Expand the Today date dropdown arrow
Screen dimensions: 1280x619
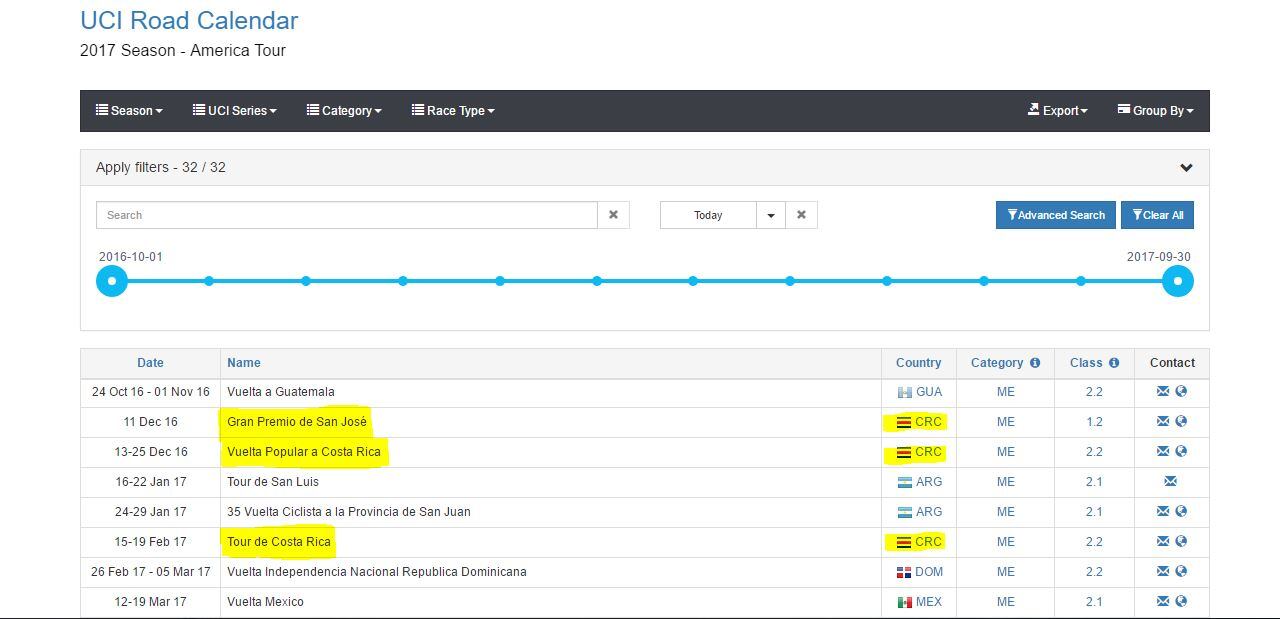770,215
